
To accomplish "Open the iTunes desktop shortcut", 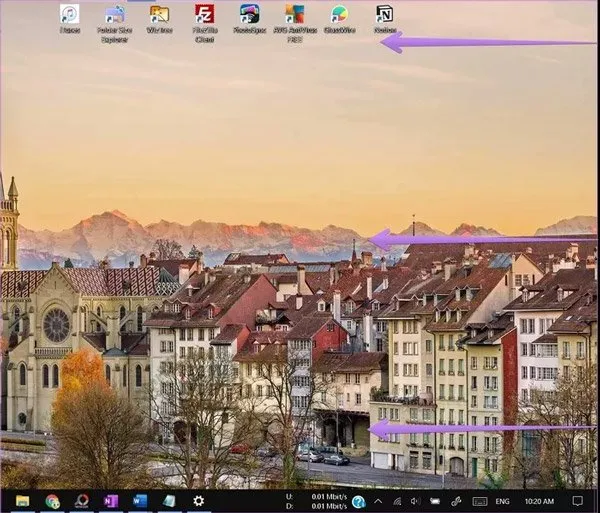I will (69, 15).
